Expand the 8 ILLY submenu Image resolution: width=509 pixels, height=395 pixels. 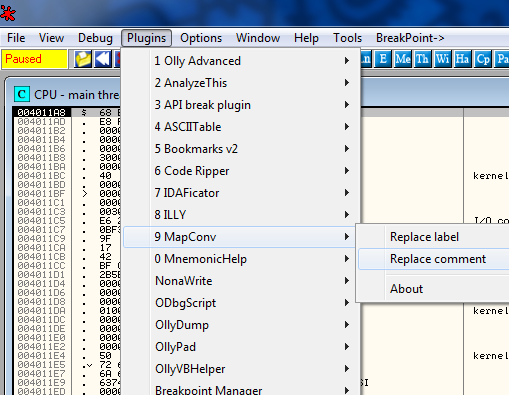click(239, 215)
